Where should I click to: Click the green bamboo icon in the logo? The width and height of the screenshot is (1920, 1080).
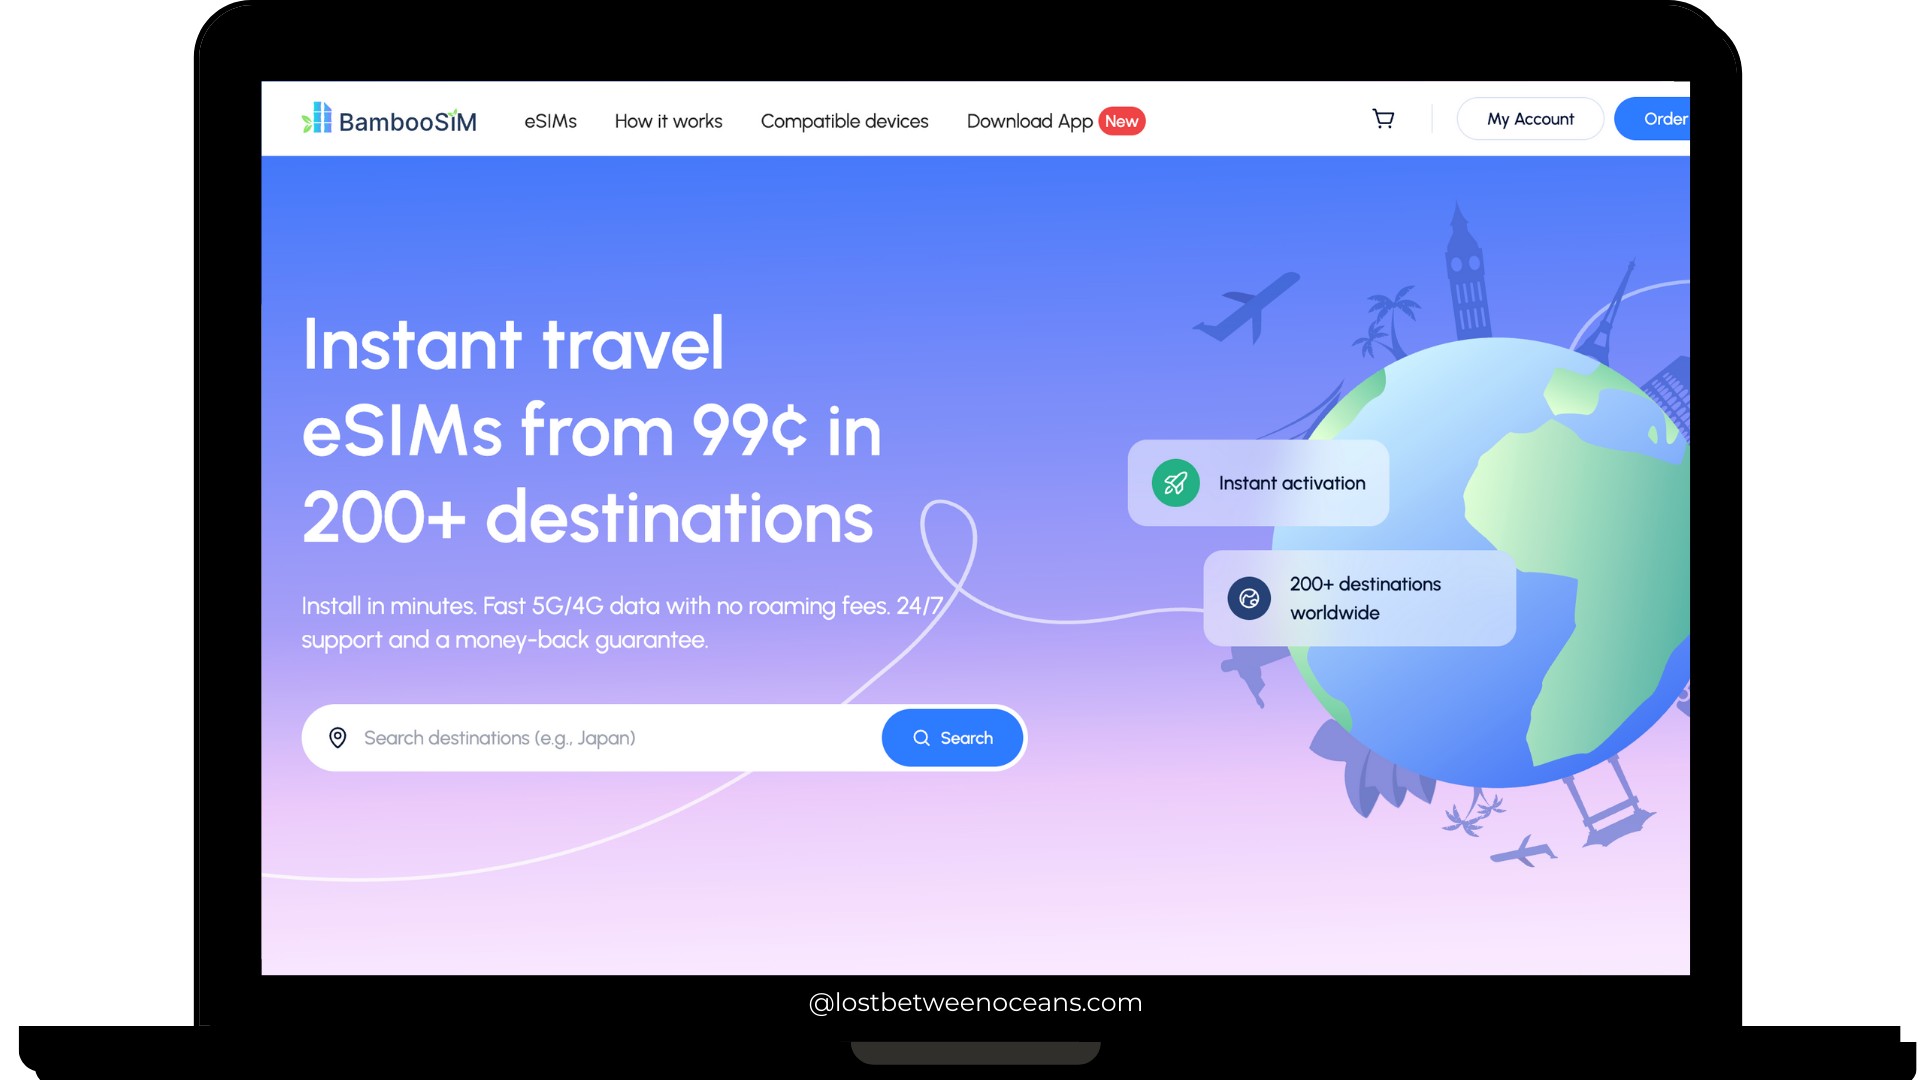[x=315, y=119]
